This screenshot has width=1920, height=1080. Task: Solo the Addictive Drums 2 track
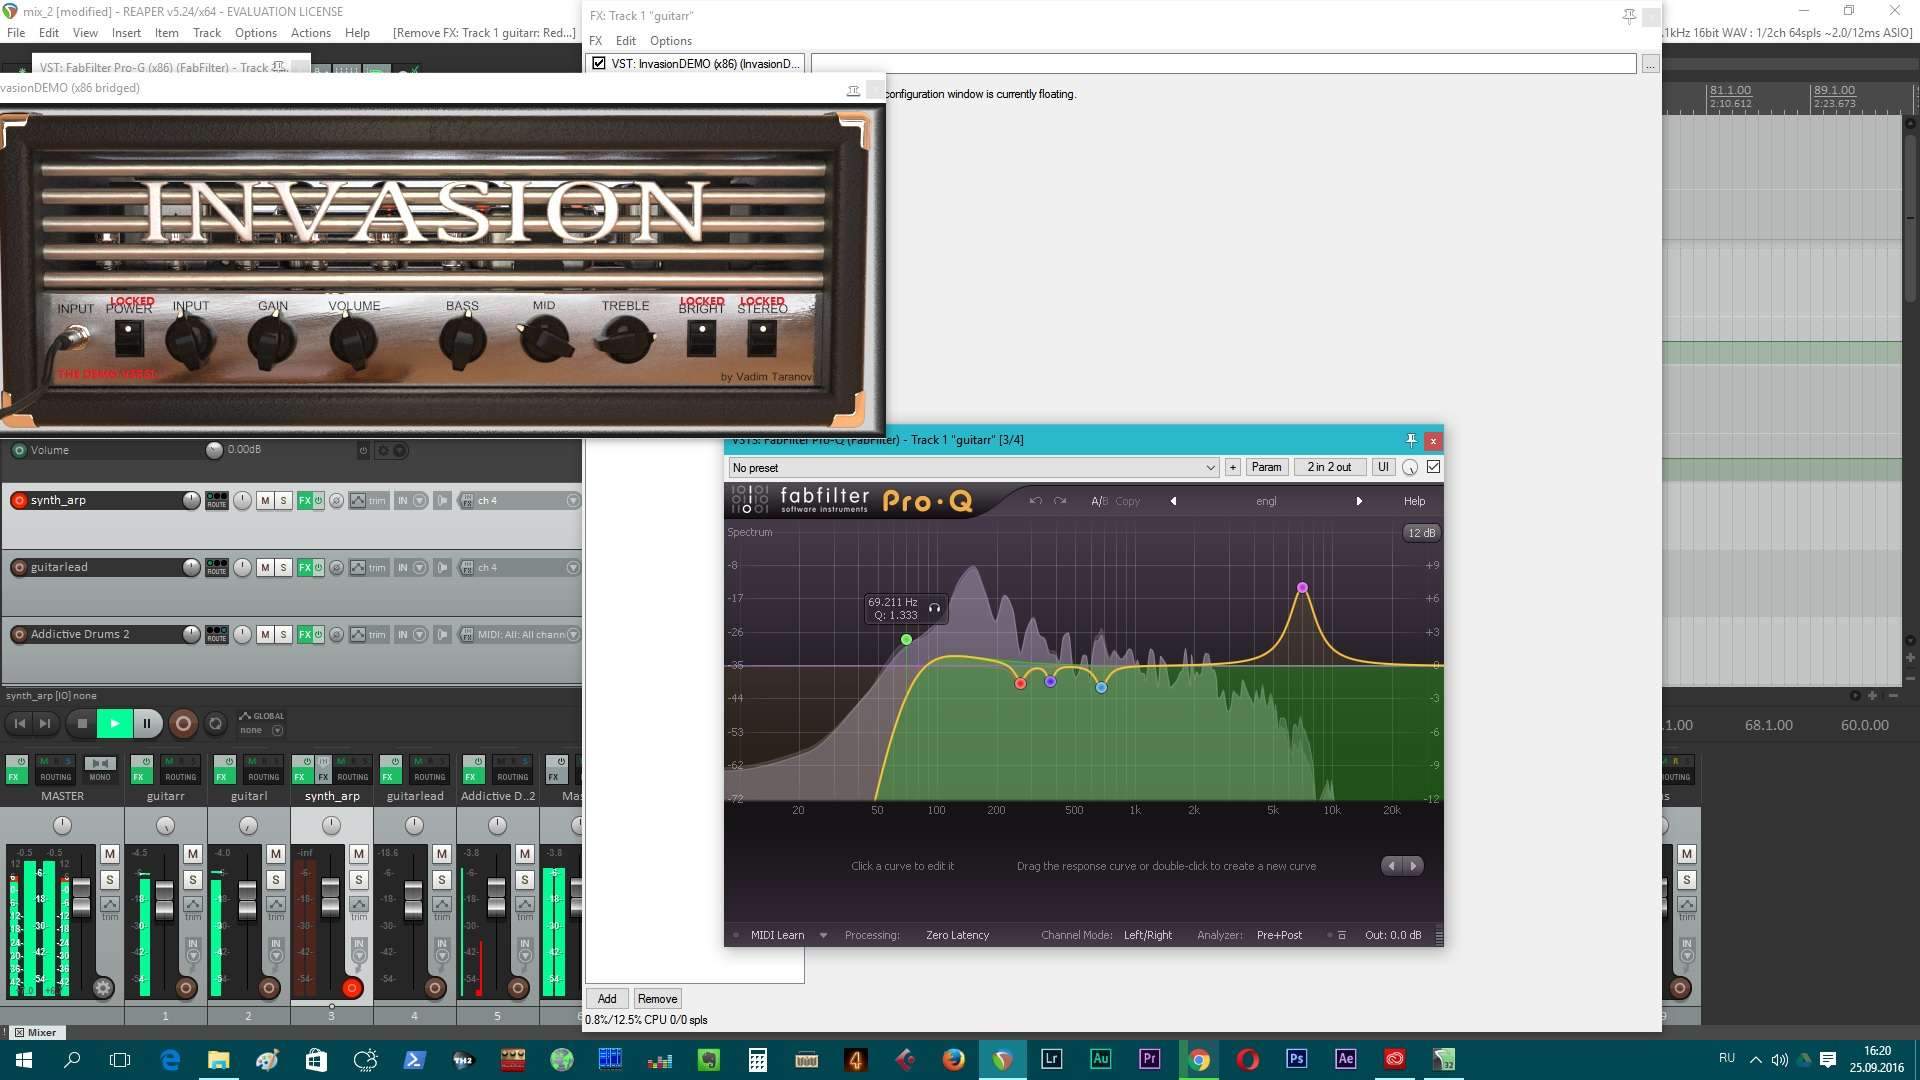point(283,634)
